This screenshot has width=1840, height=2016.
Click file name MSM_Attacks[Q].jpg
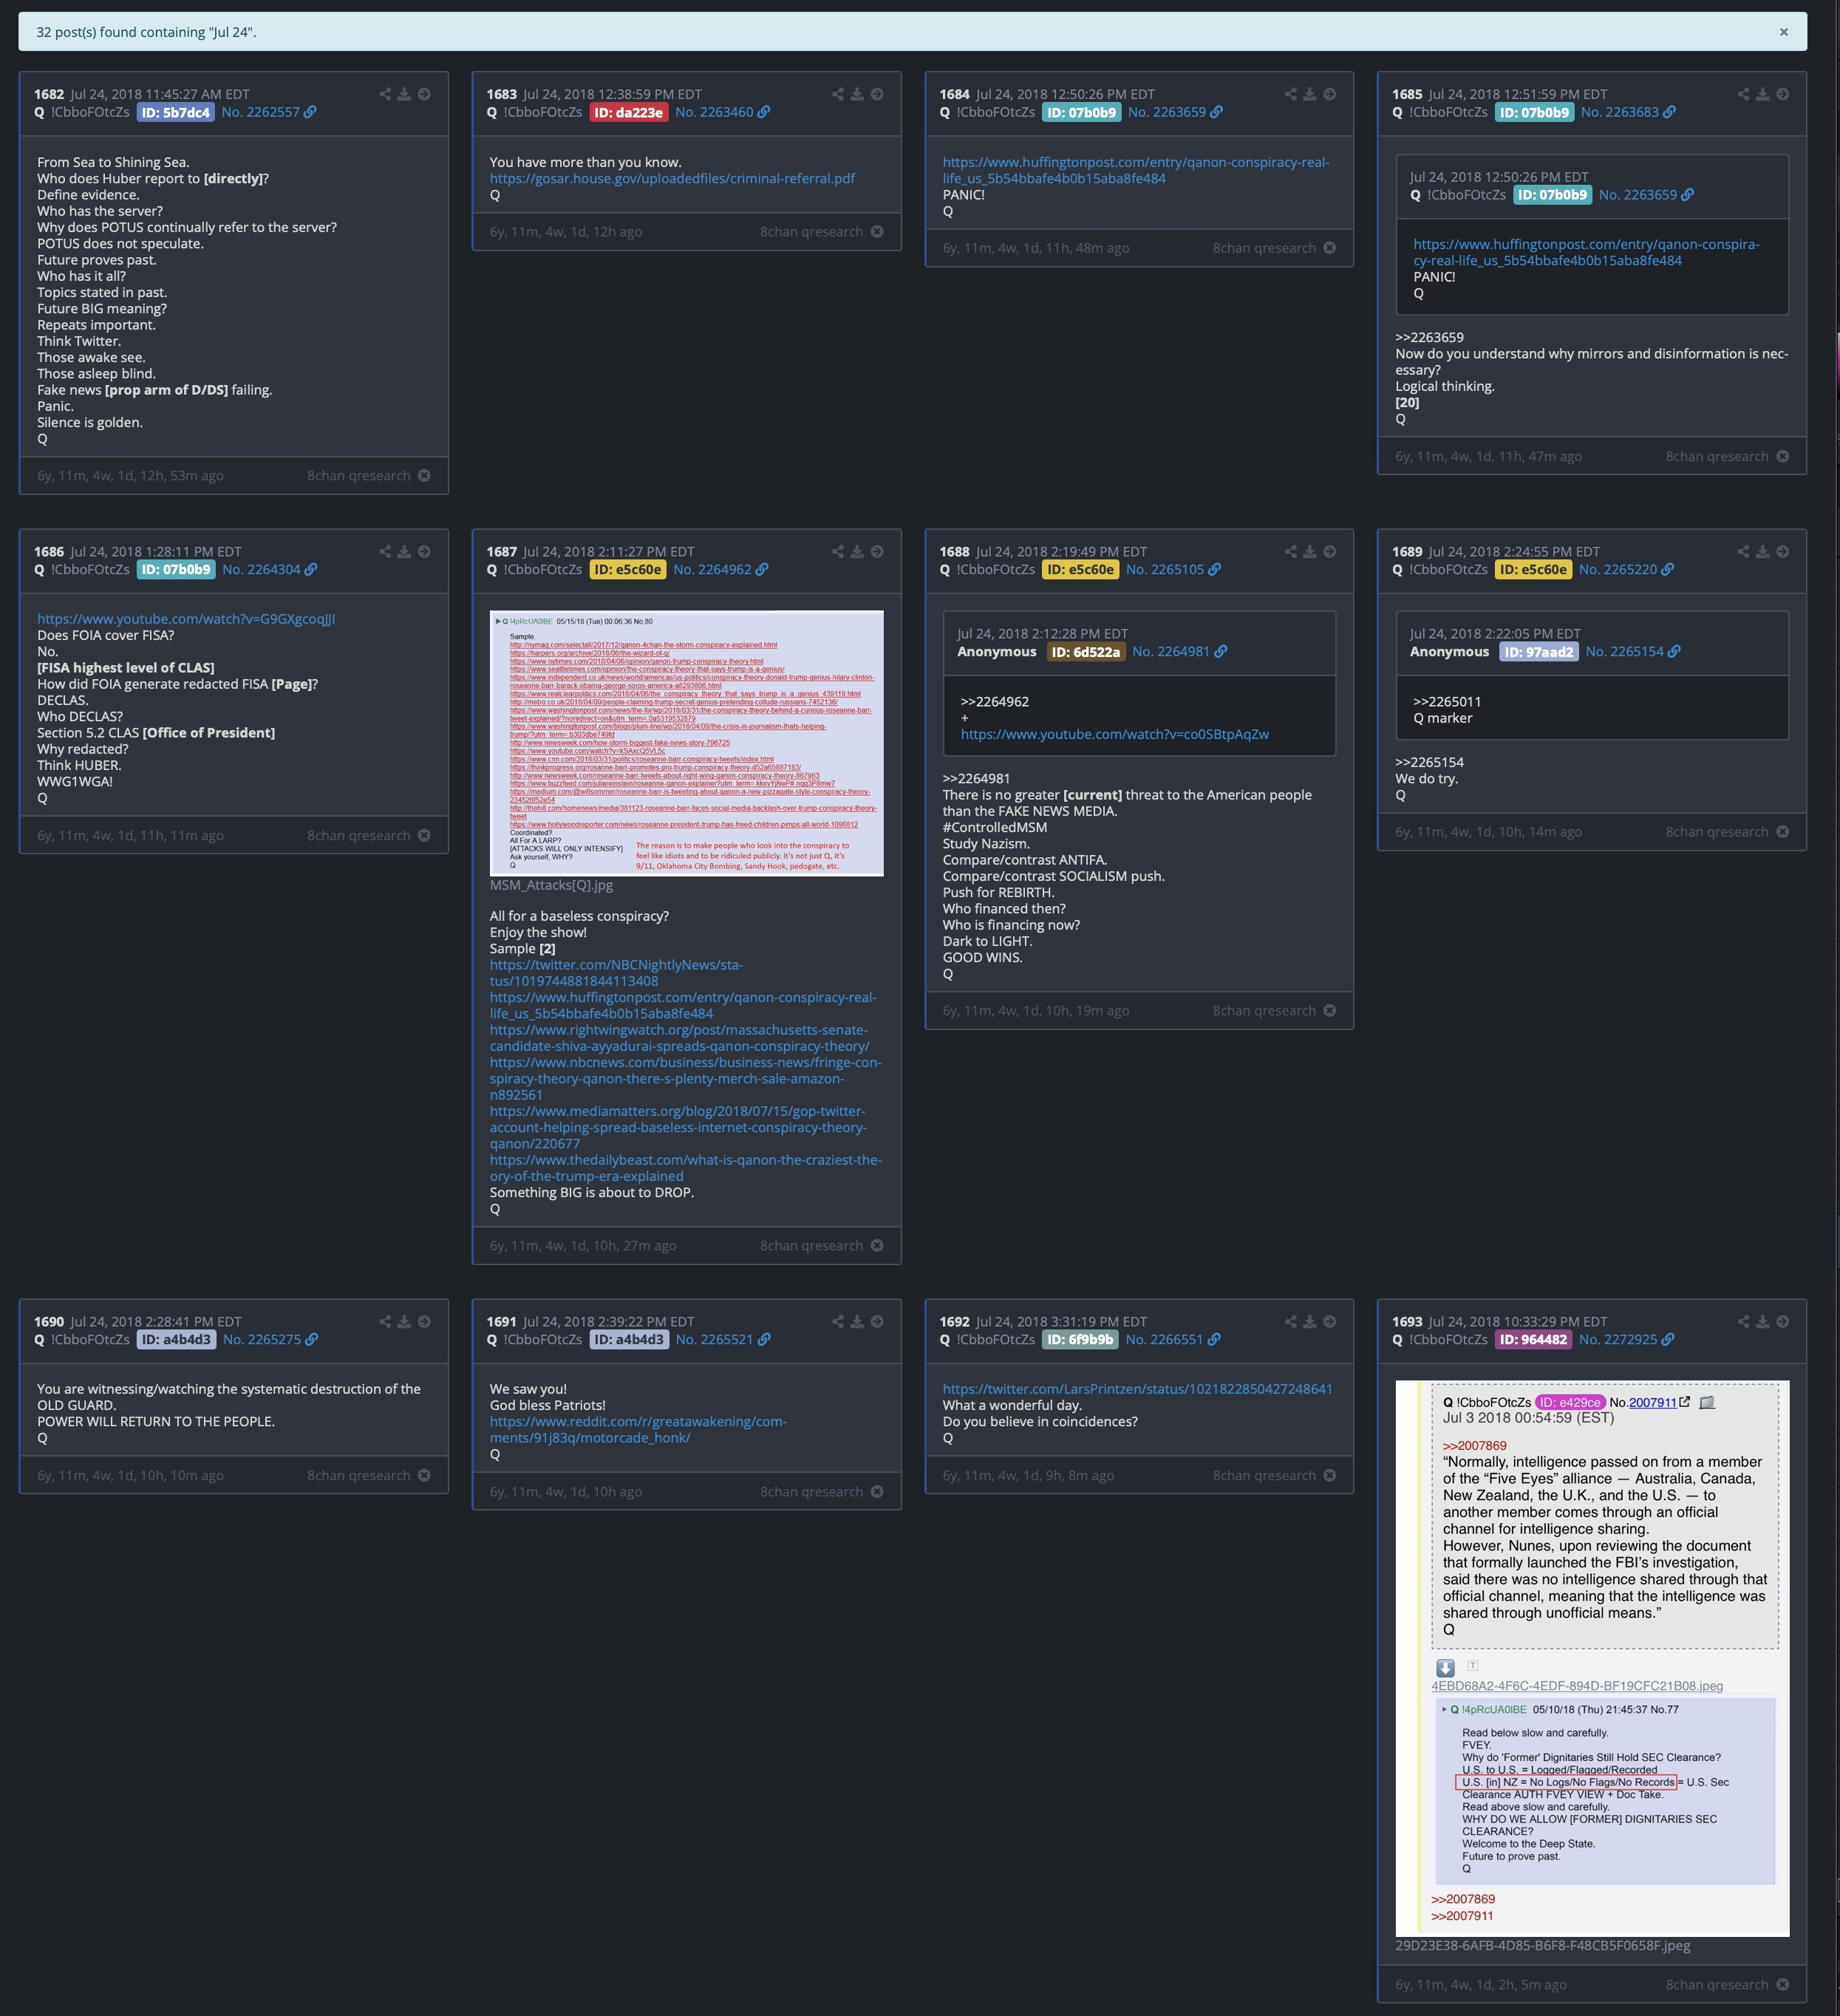[551, 885]
